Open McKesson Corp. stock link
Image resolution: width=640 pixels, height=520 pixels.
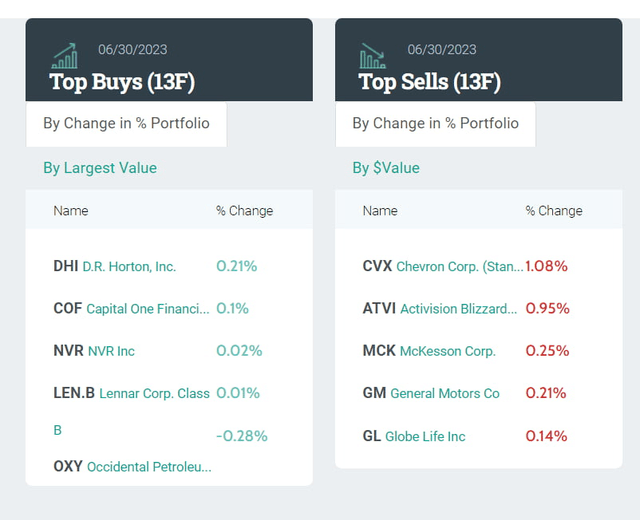(x=447, y=351)
